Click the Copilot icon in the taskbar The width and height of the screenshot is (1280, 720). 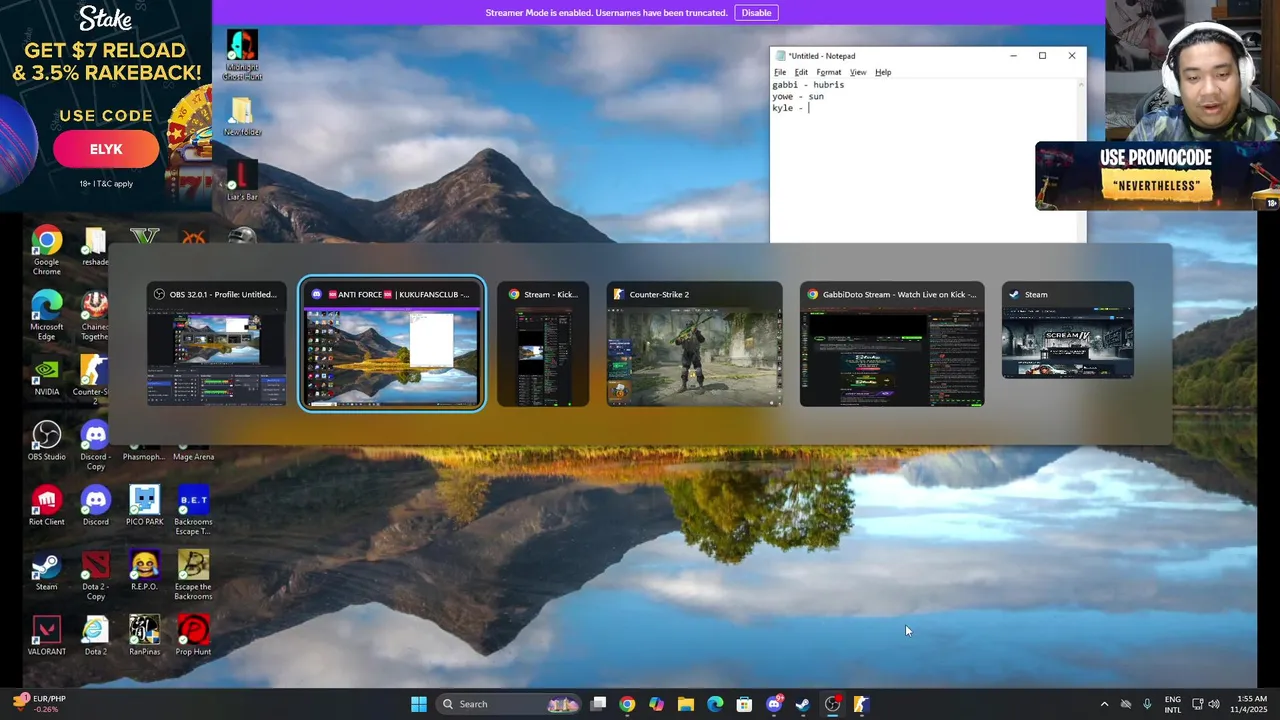(656, 704)
